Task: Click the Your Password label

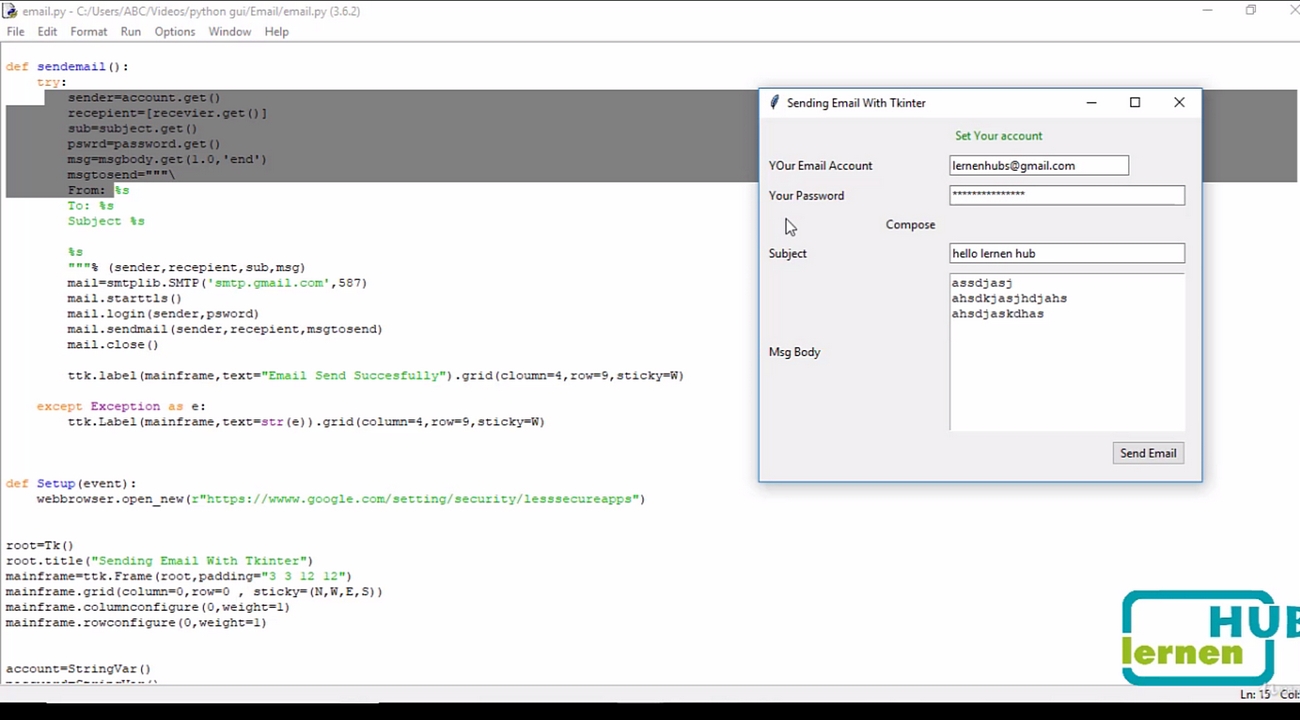Action: [806, 196]
